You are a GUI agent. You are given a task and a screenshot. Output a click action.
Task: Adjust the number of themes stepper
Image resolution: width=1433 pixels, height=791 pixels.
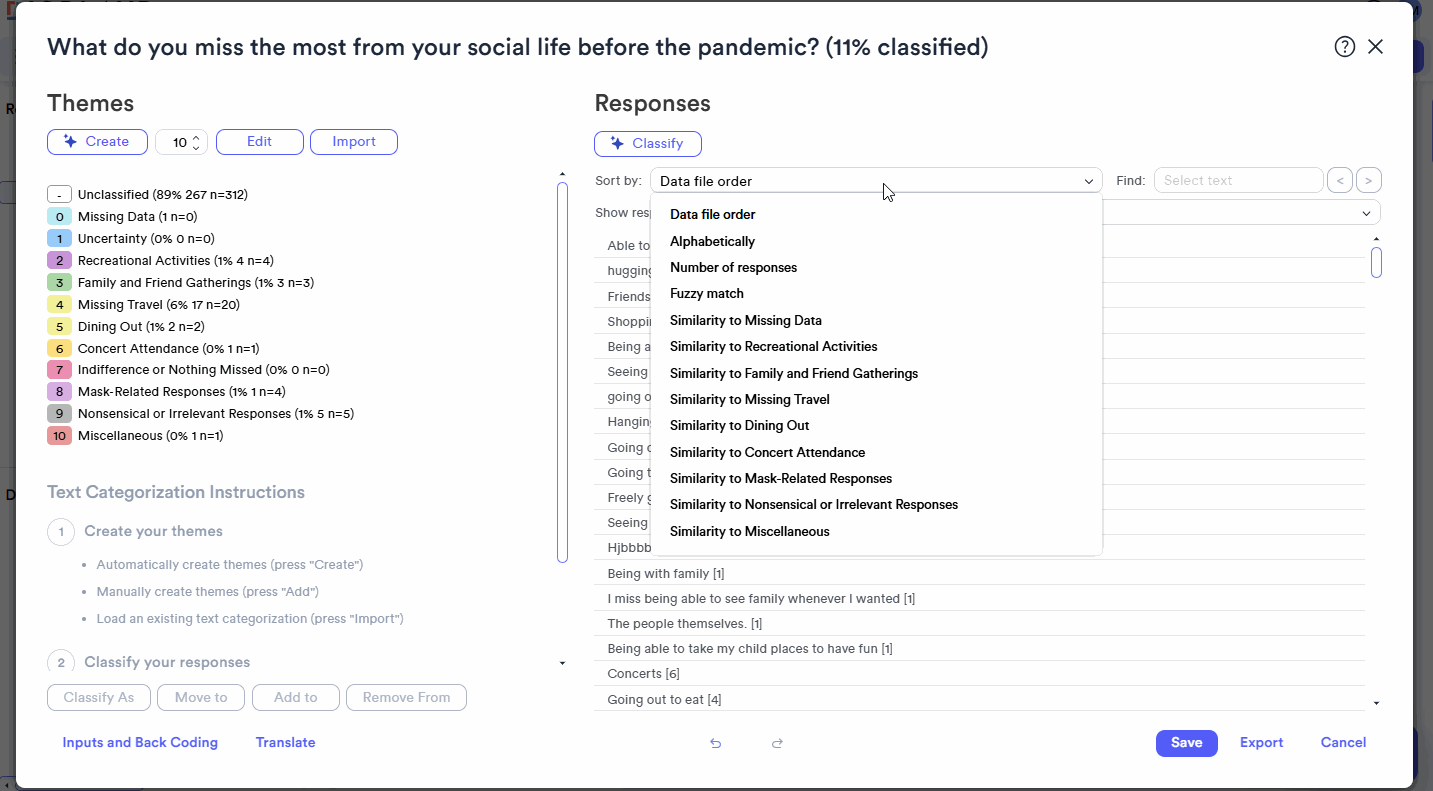(x=197, y=142)
